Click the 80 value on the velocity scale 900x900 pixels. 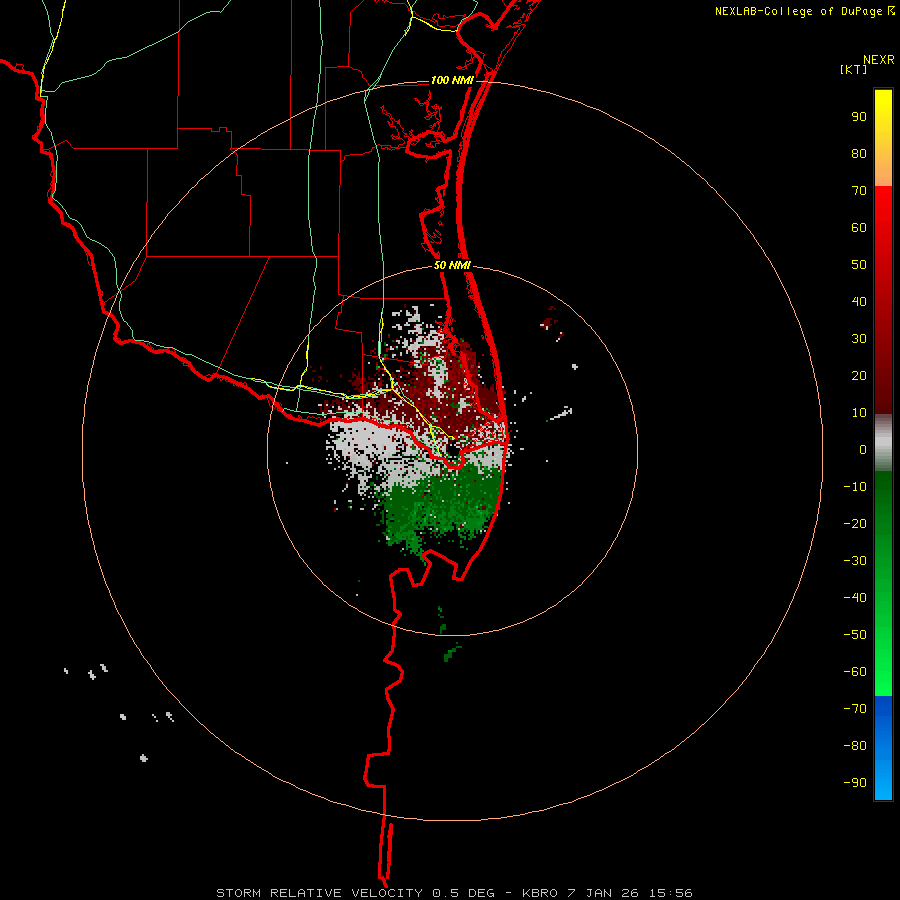[859, 153]
